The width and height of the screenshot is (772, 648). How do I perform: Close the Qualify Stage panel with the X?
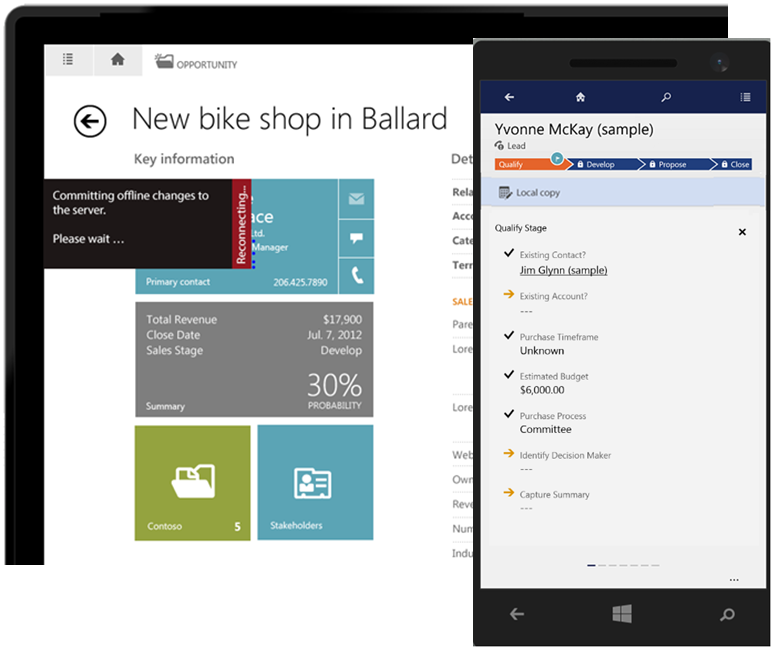pyautogui.click(x=742, y=232)
